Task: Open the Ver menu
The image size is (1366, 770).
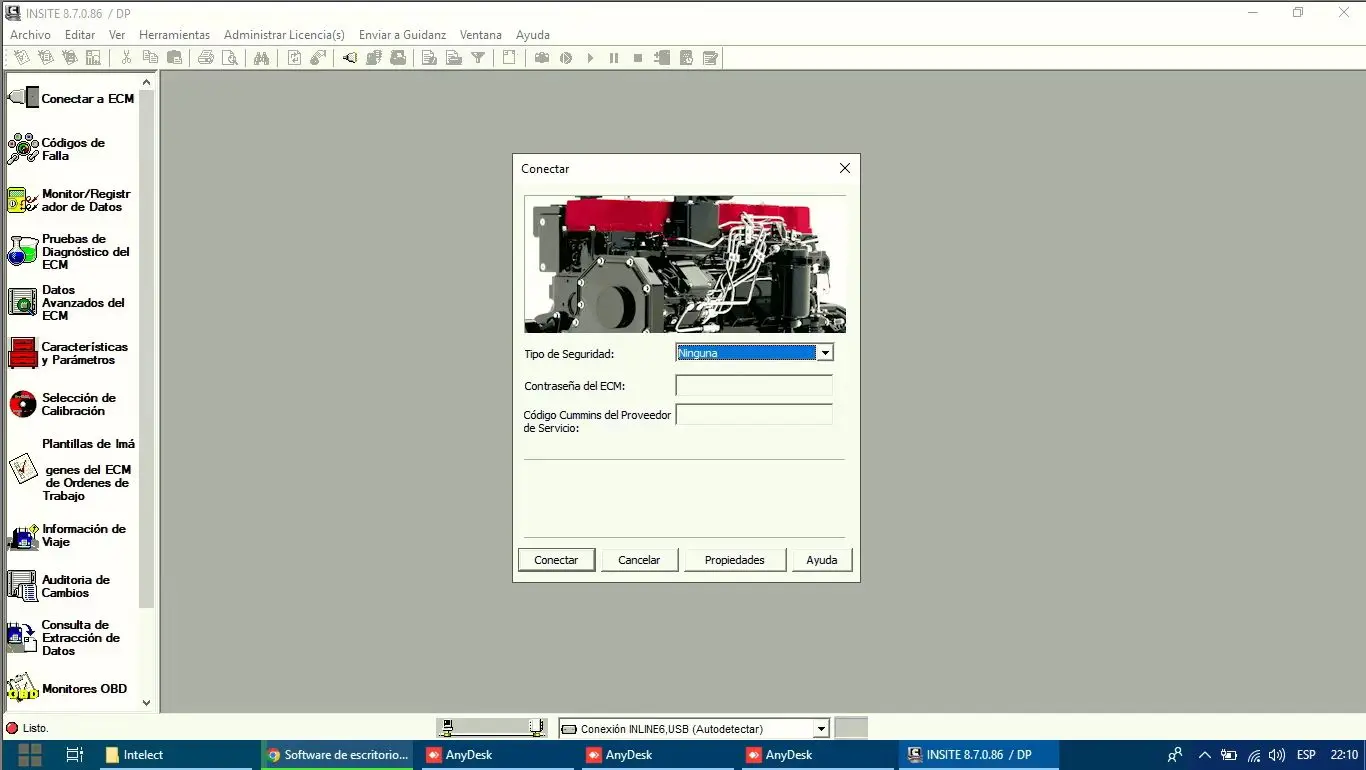Action: (117, 34)
